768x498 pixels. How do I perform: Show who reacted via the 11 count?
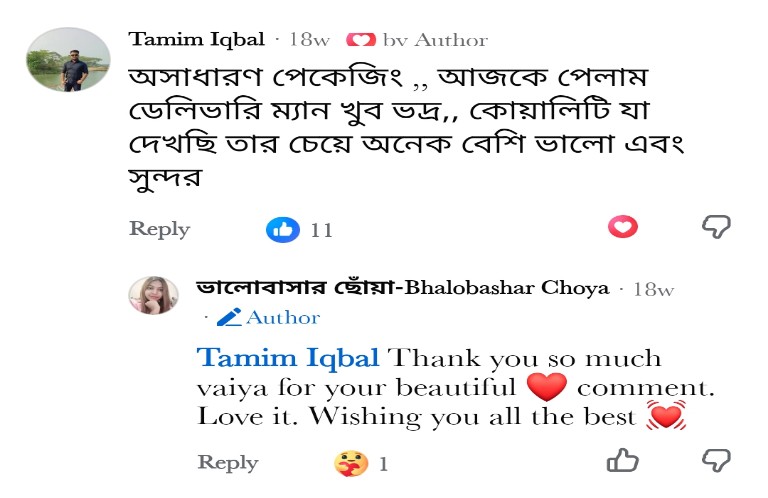[321, 230]
